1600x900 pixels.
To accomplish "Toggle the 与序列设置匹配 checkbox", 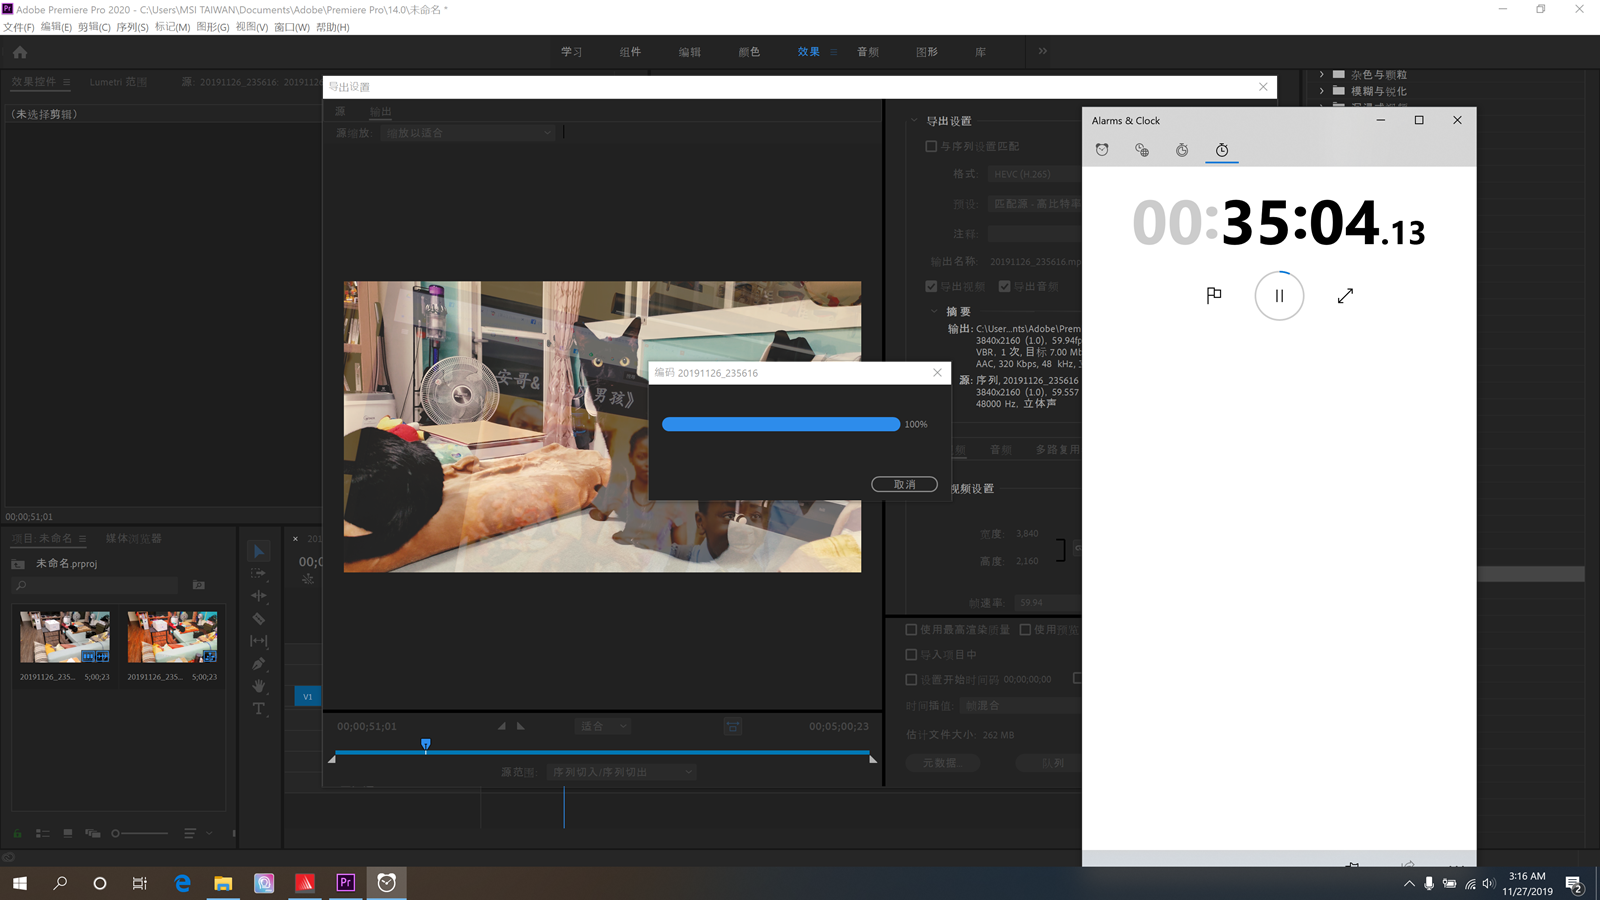I will tap(931, 146).
